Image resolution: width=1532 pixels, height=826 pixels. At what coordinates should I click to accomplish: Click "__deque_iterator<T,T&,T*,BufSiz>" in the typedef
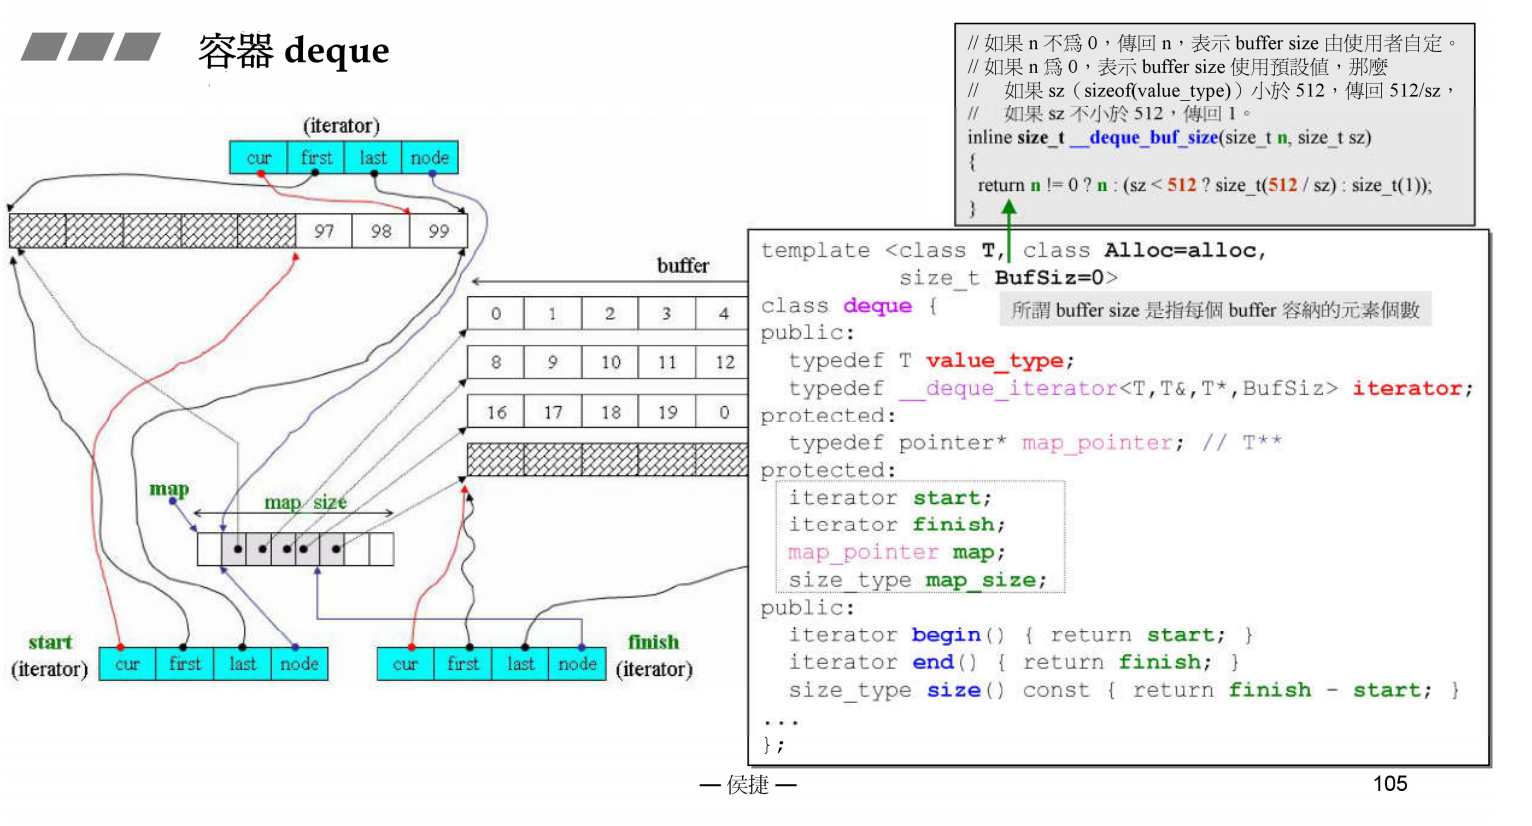(x=1118, y=388)
